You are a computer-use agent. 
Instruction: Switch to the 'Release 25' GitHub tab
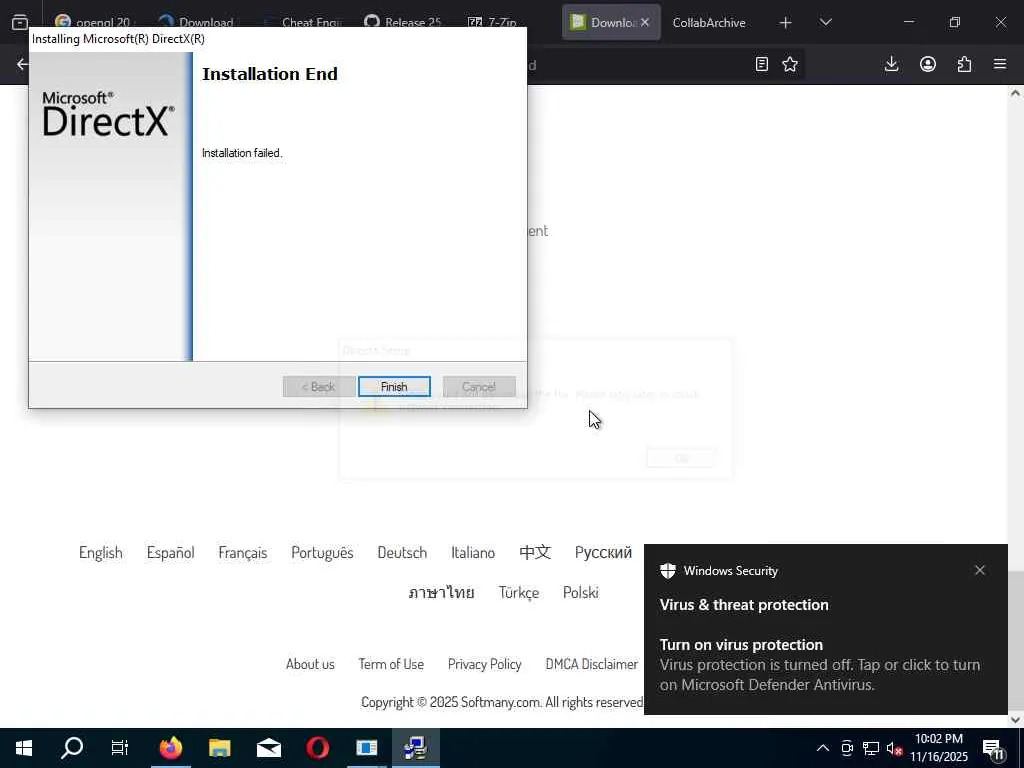tap(405, 22)
